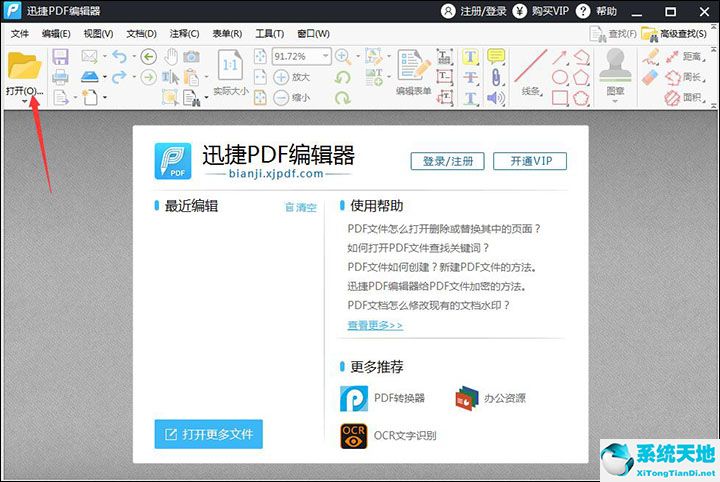
Task: Select the Strikethrough text tool
Action: (x=470, y=77)
